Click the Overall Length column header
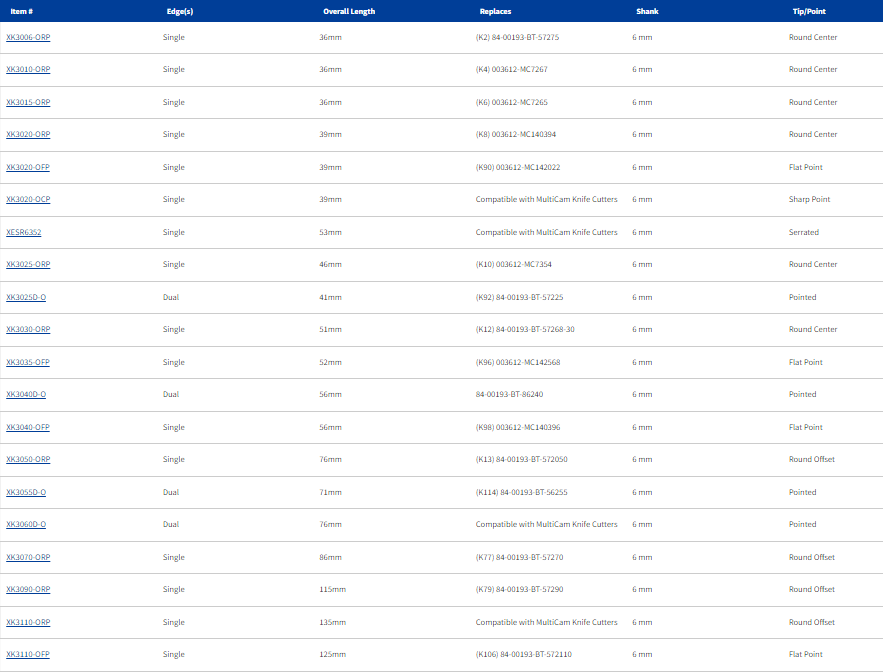 pyautogui.click(x=349, y=11)
